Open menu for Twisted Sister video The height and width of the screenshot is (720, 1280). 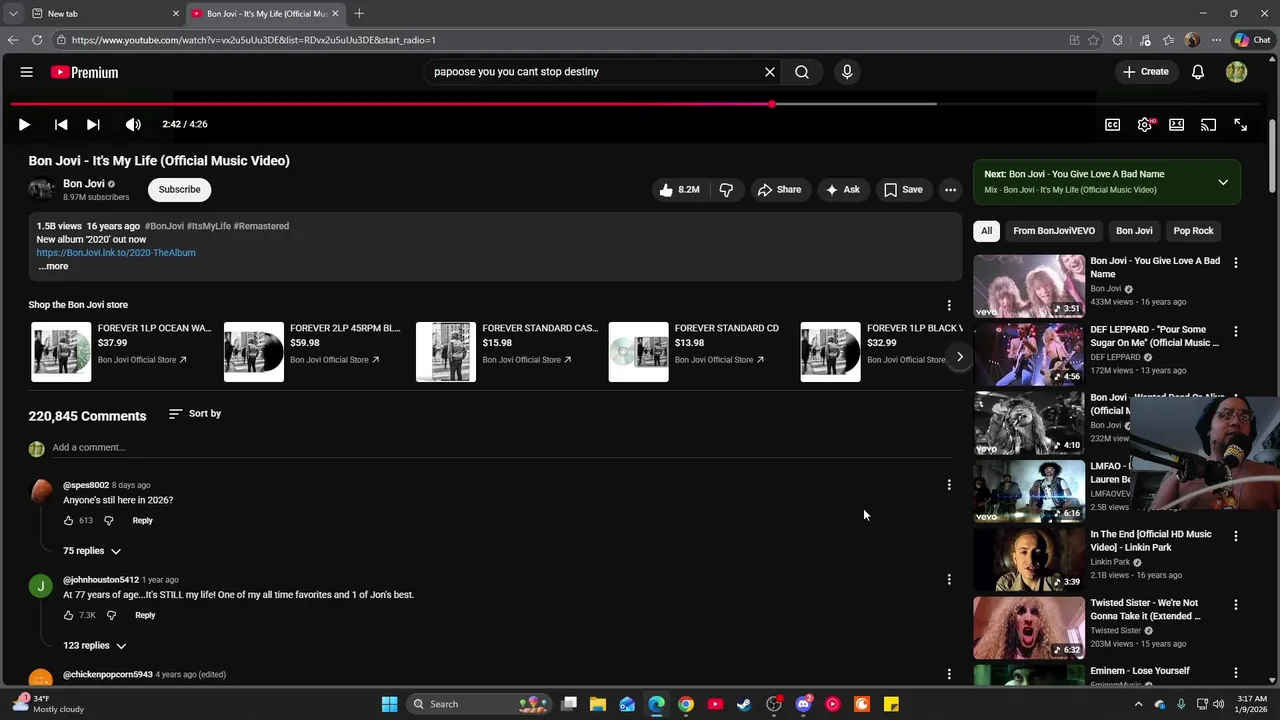tap(1236, 605)
